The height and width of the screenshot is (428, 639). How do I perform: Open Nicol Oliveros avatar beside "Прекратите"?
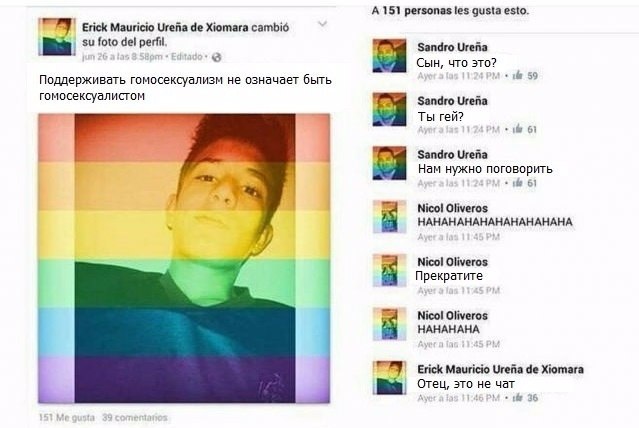coord(390,270)
